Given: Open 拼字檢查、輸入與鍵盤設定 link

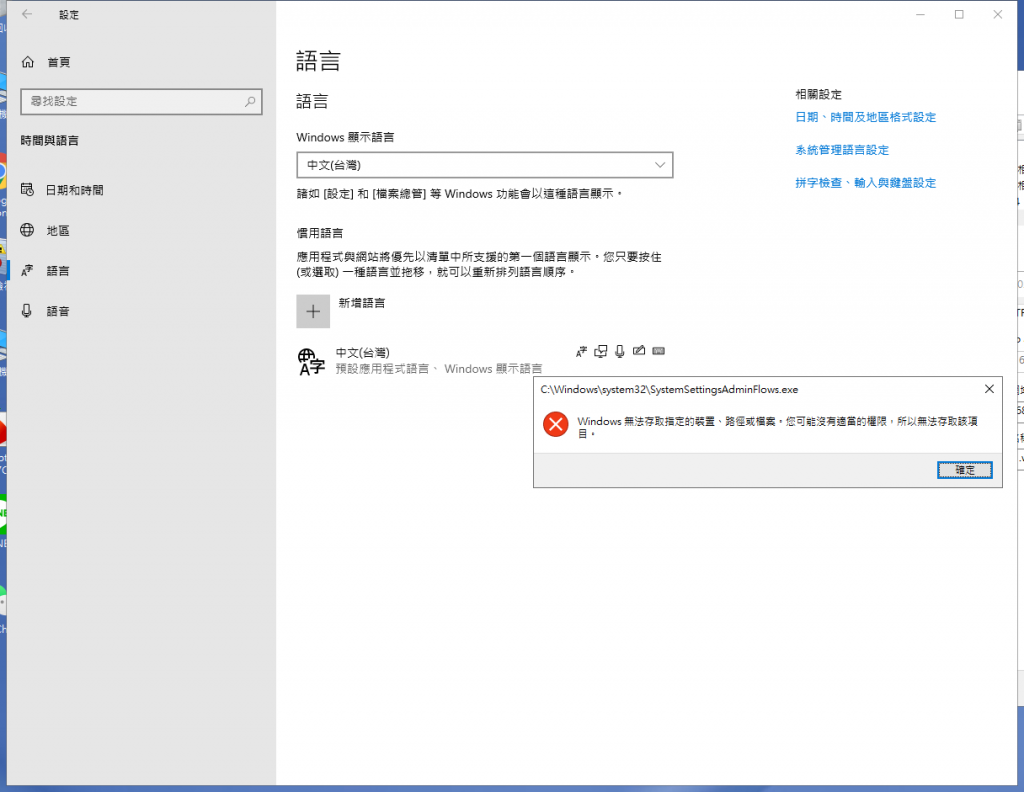Looking at the screenshot, I should (x=865, y=183).
